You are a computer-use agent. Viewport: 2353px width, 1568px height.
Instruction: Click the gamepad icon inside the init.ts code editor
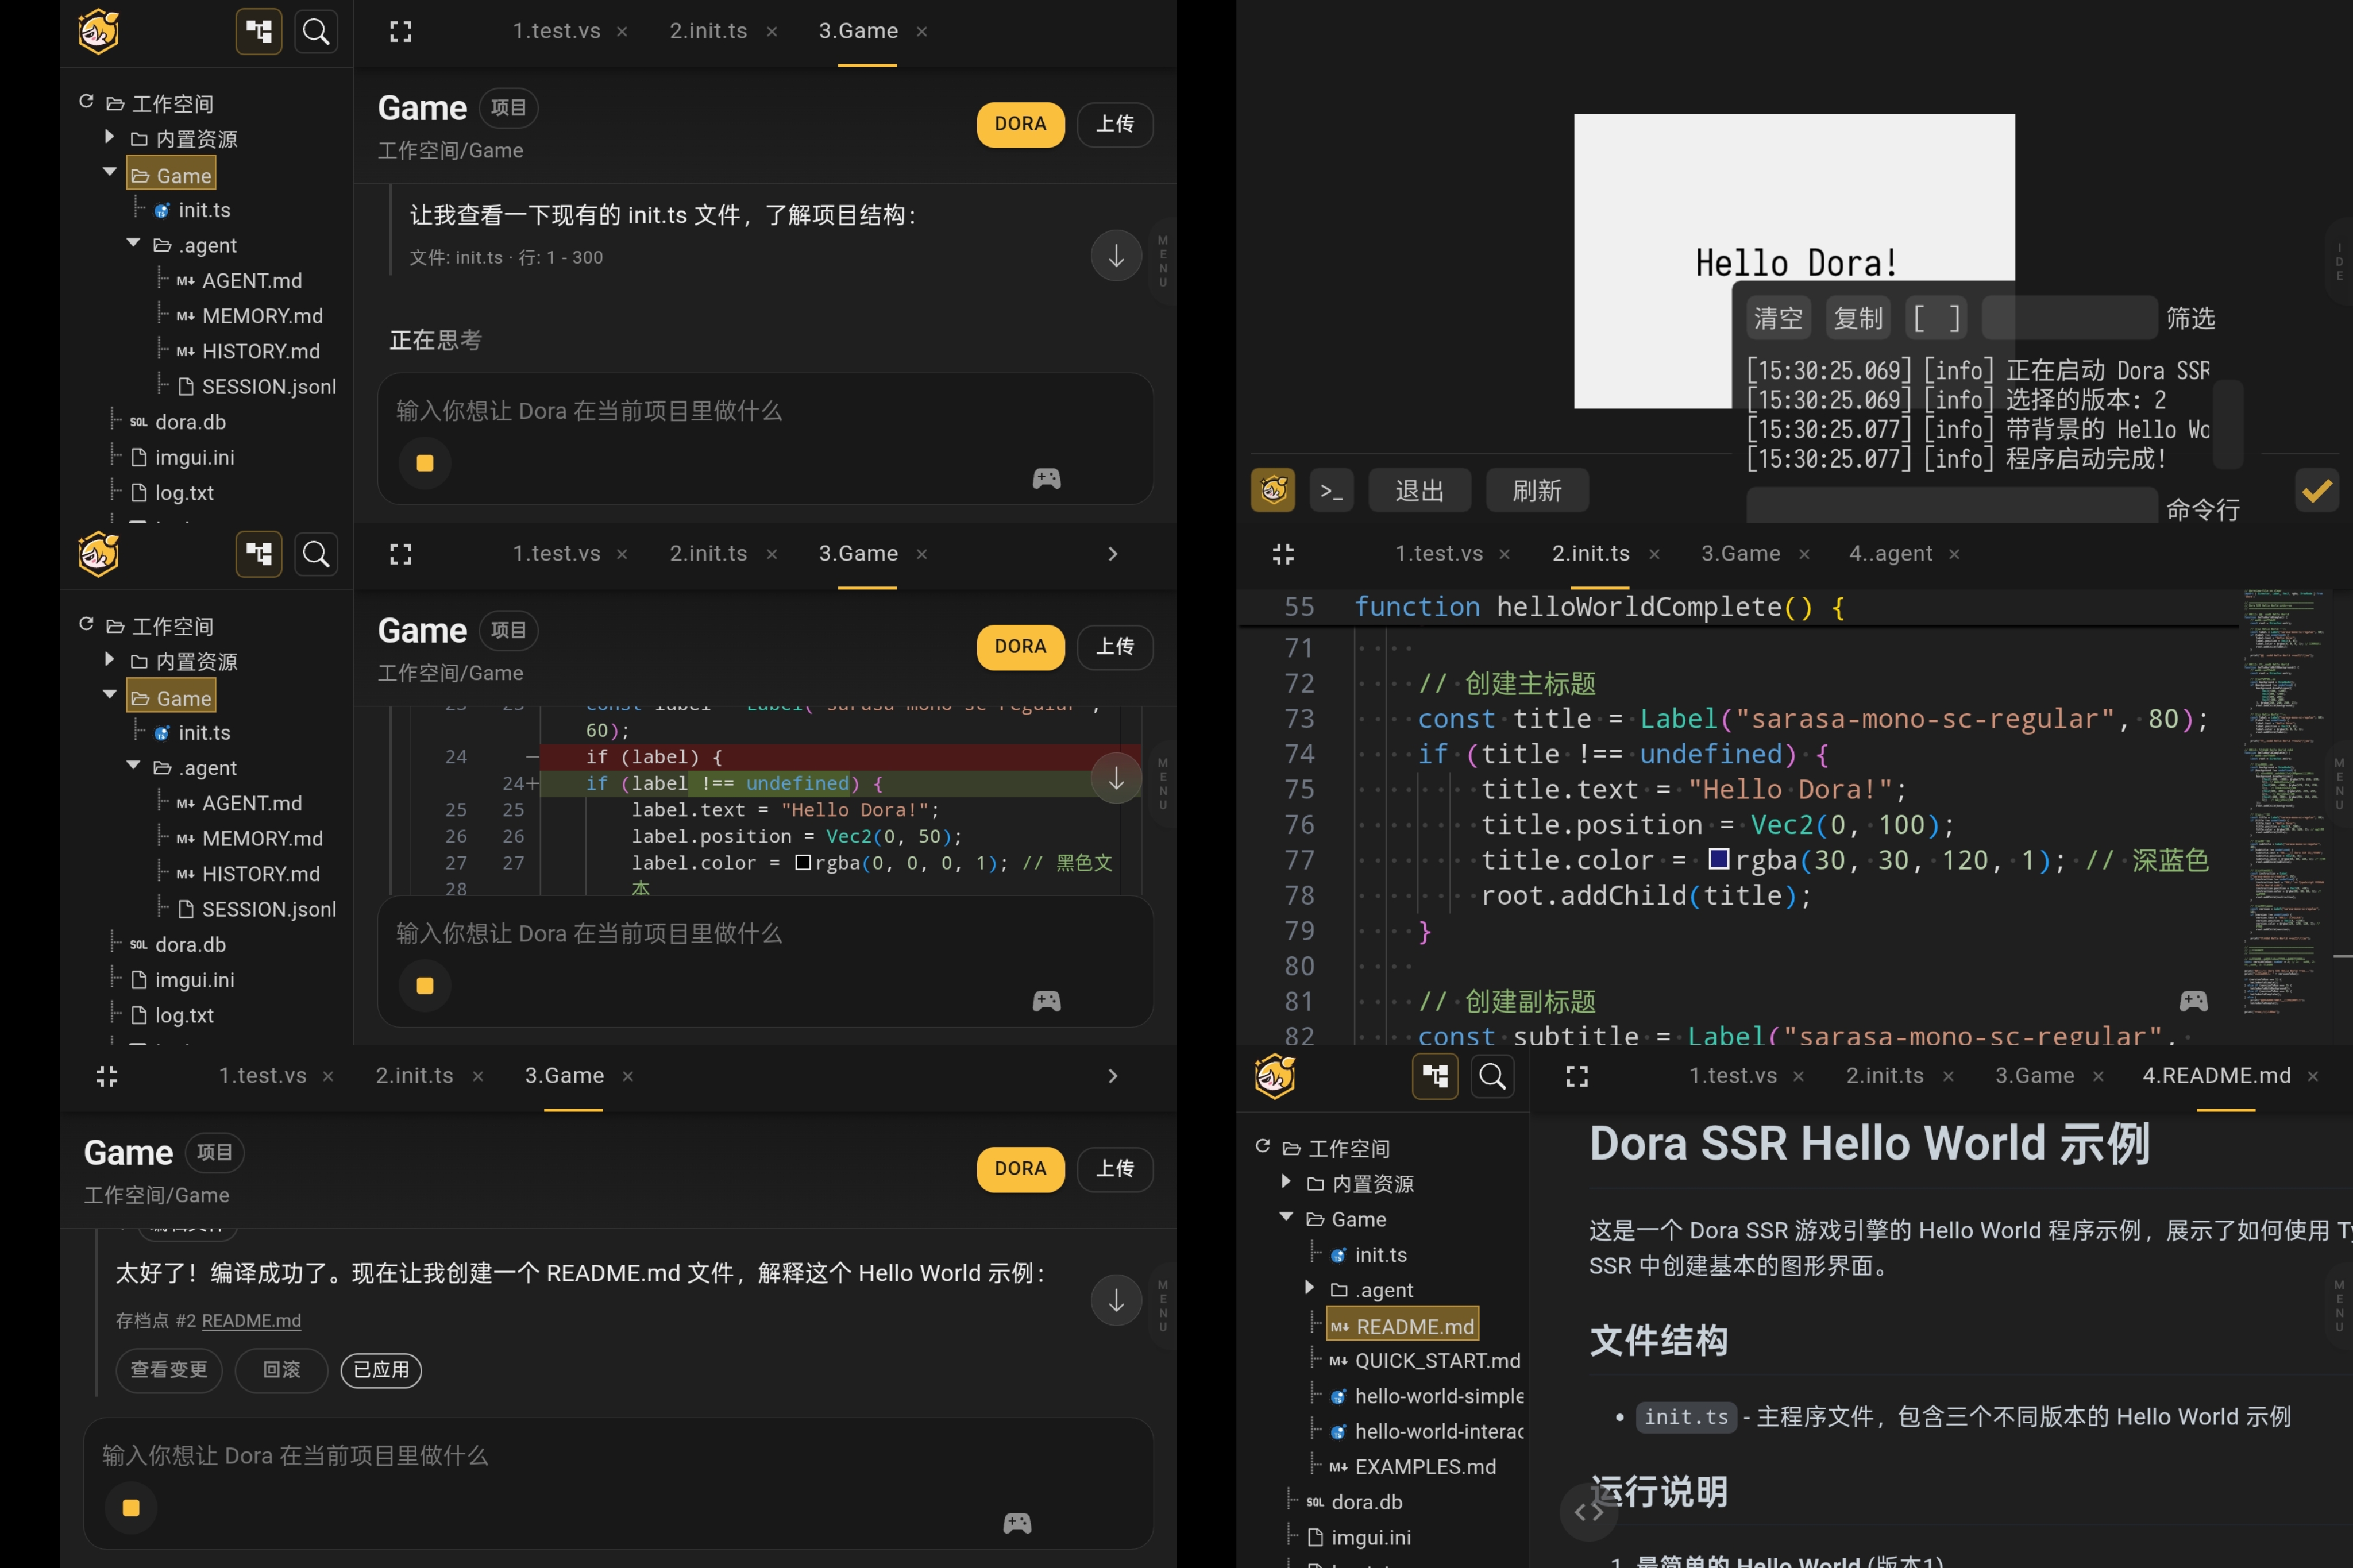pos(2193,1001)
